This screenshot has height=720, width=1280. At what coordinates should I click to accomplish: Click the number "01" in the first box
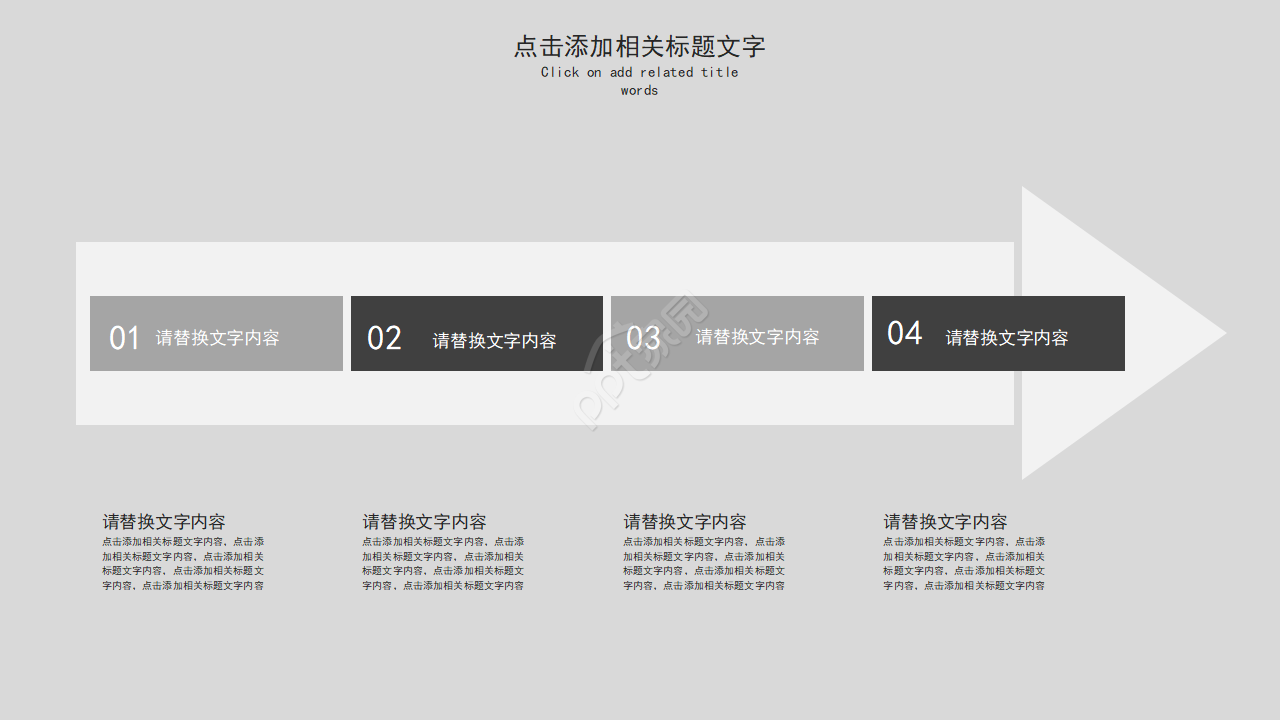(x=124, y=338)
